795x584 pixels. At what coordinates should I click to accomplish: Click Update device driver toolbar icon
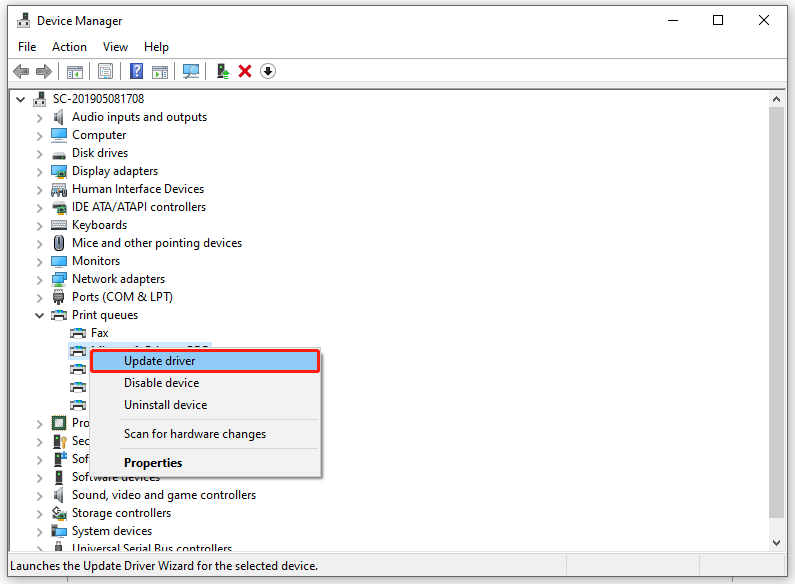pos(223,71)
